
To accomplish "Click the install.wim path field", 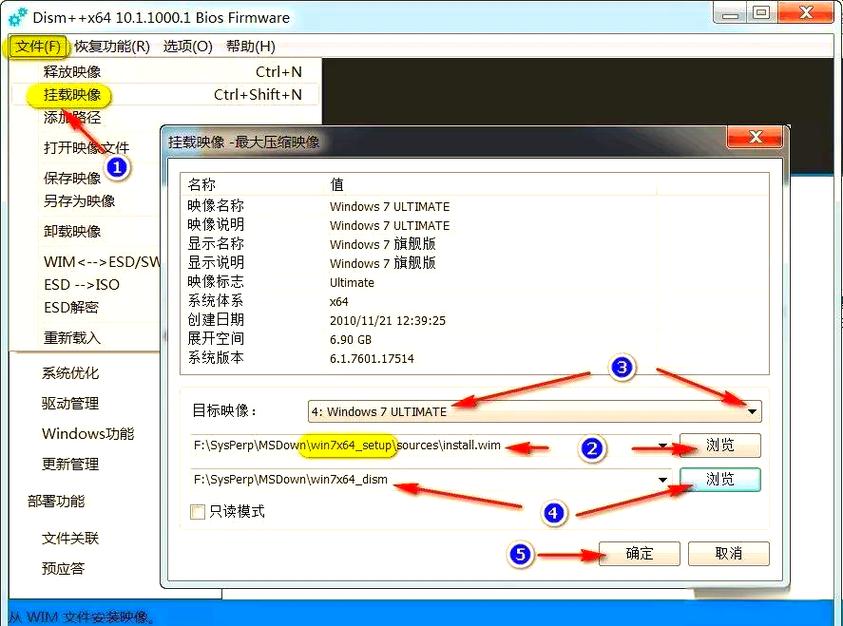I will point(431,446).
